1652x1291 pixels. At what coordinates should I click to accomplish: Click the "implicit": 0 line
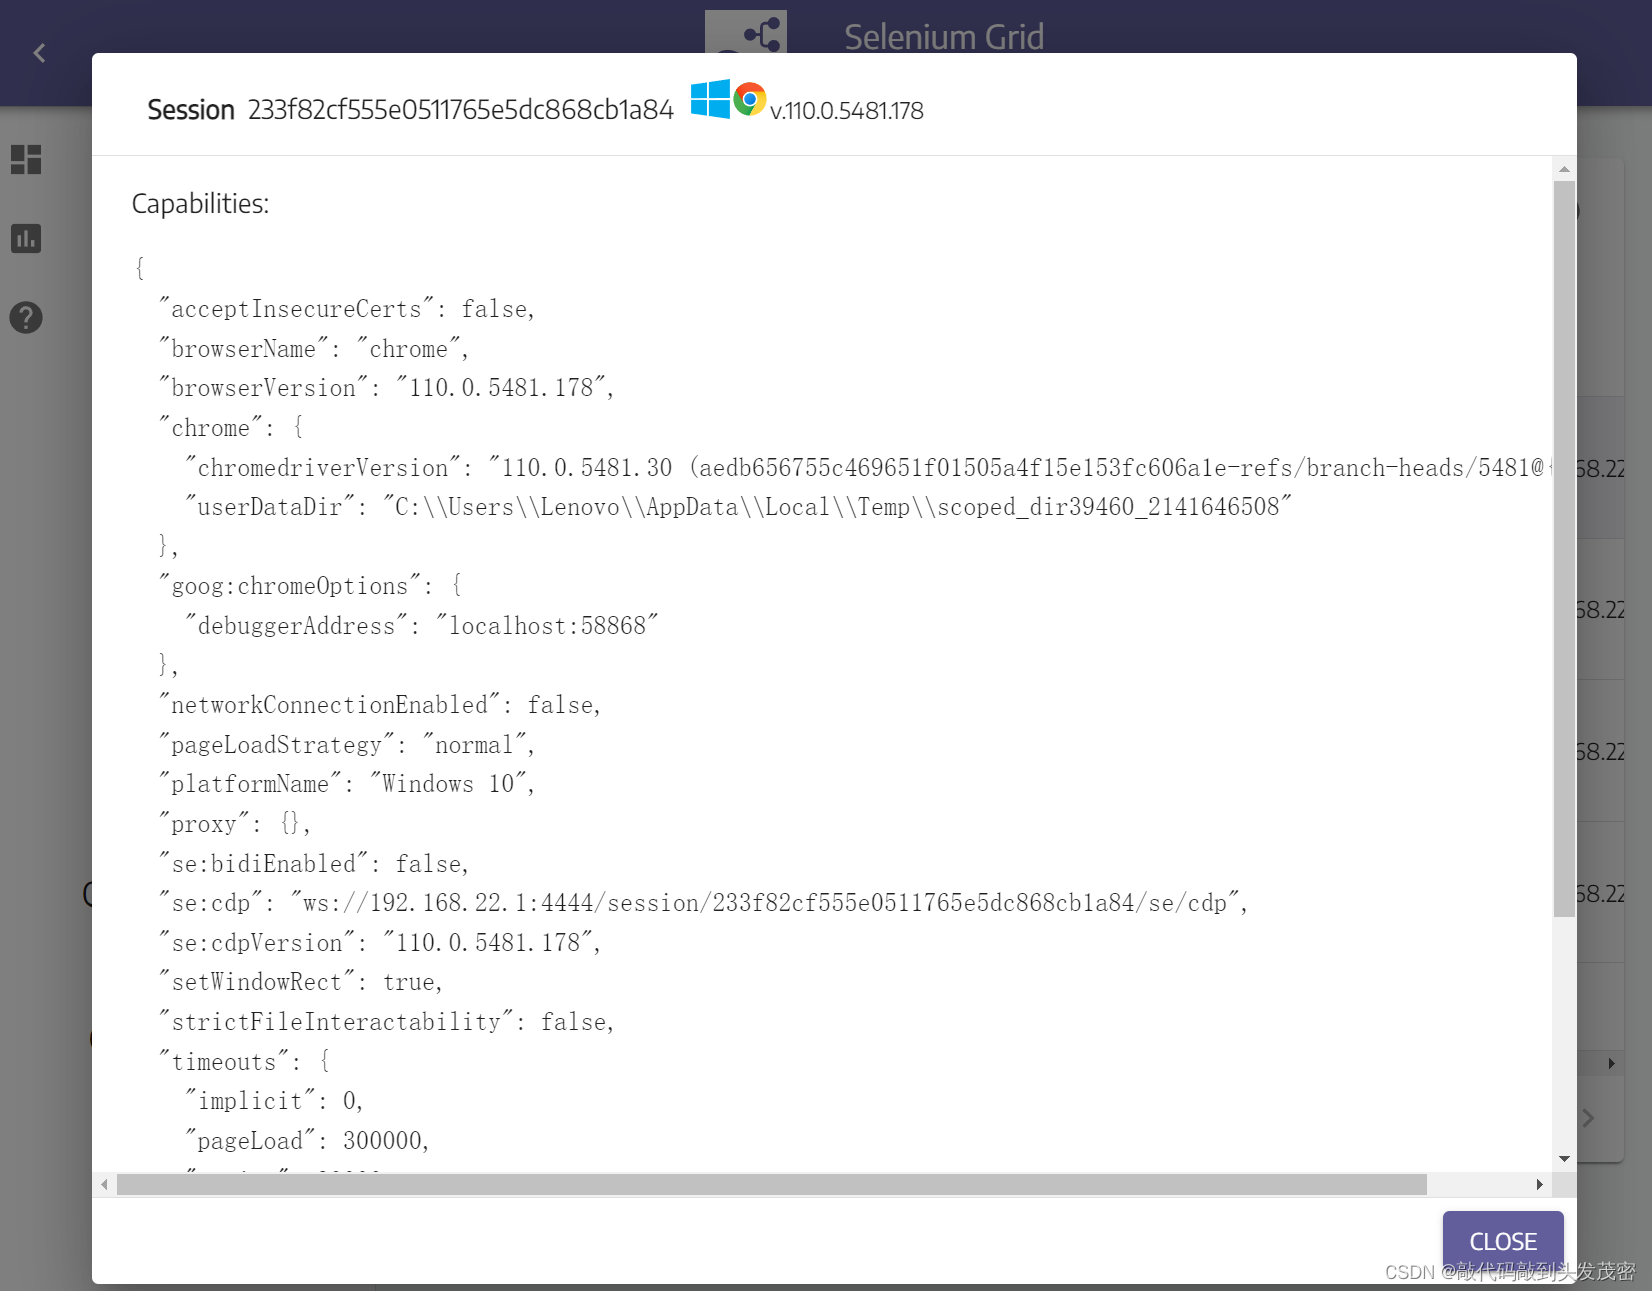[x=274, y=1101]
